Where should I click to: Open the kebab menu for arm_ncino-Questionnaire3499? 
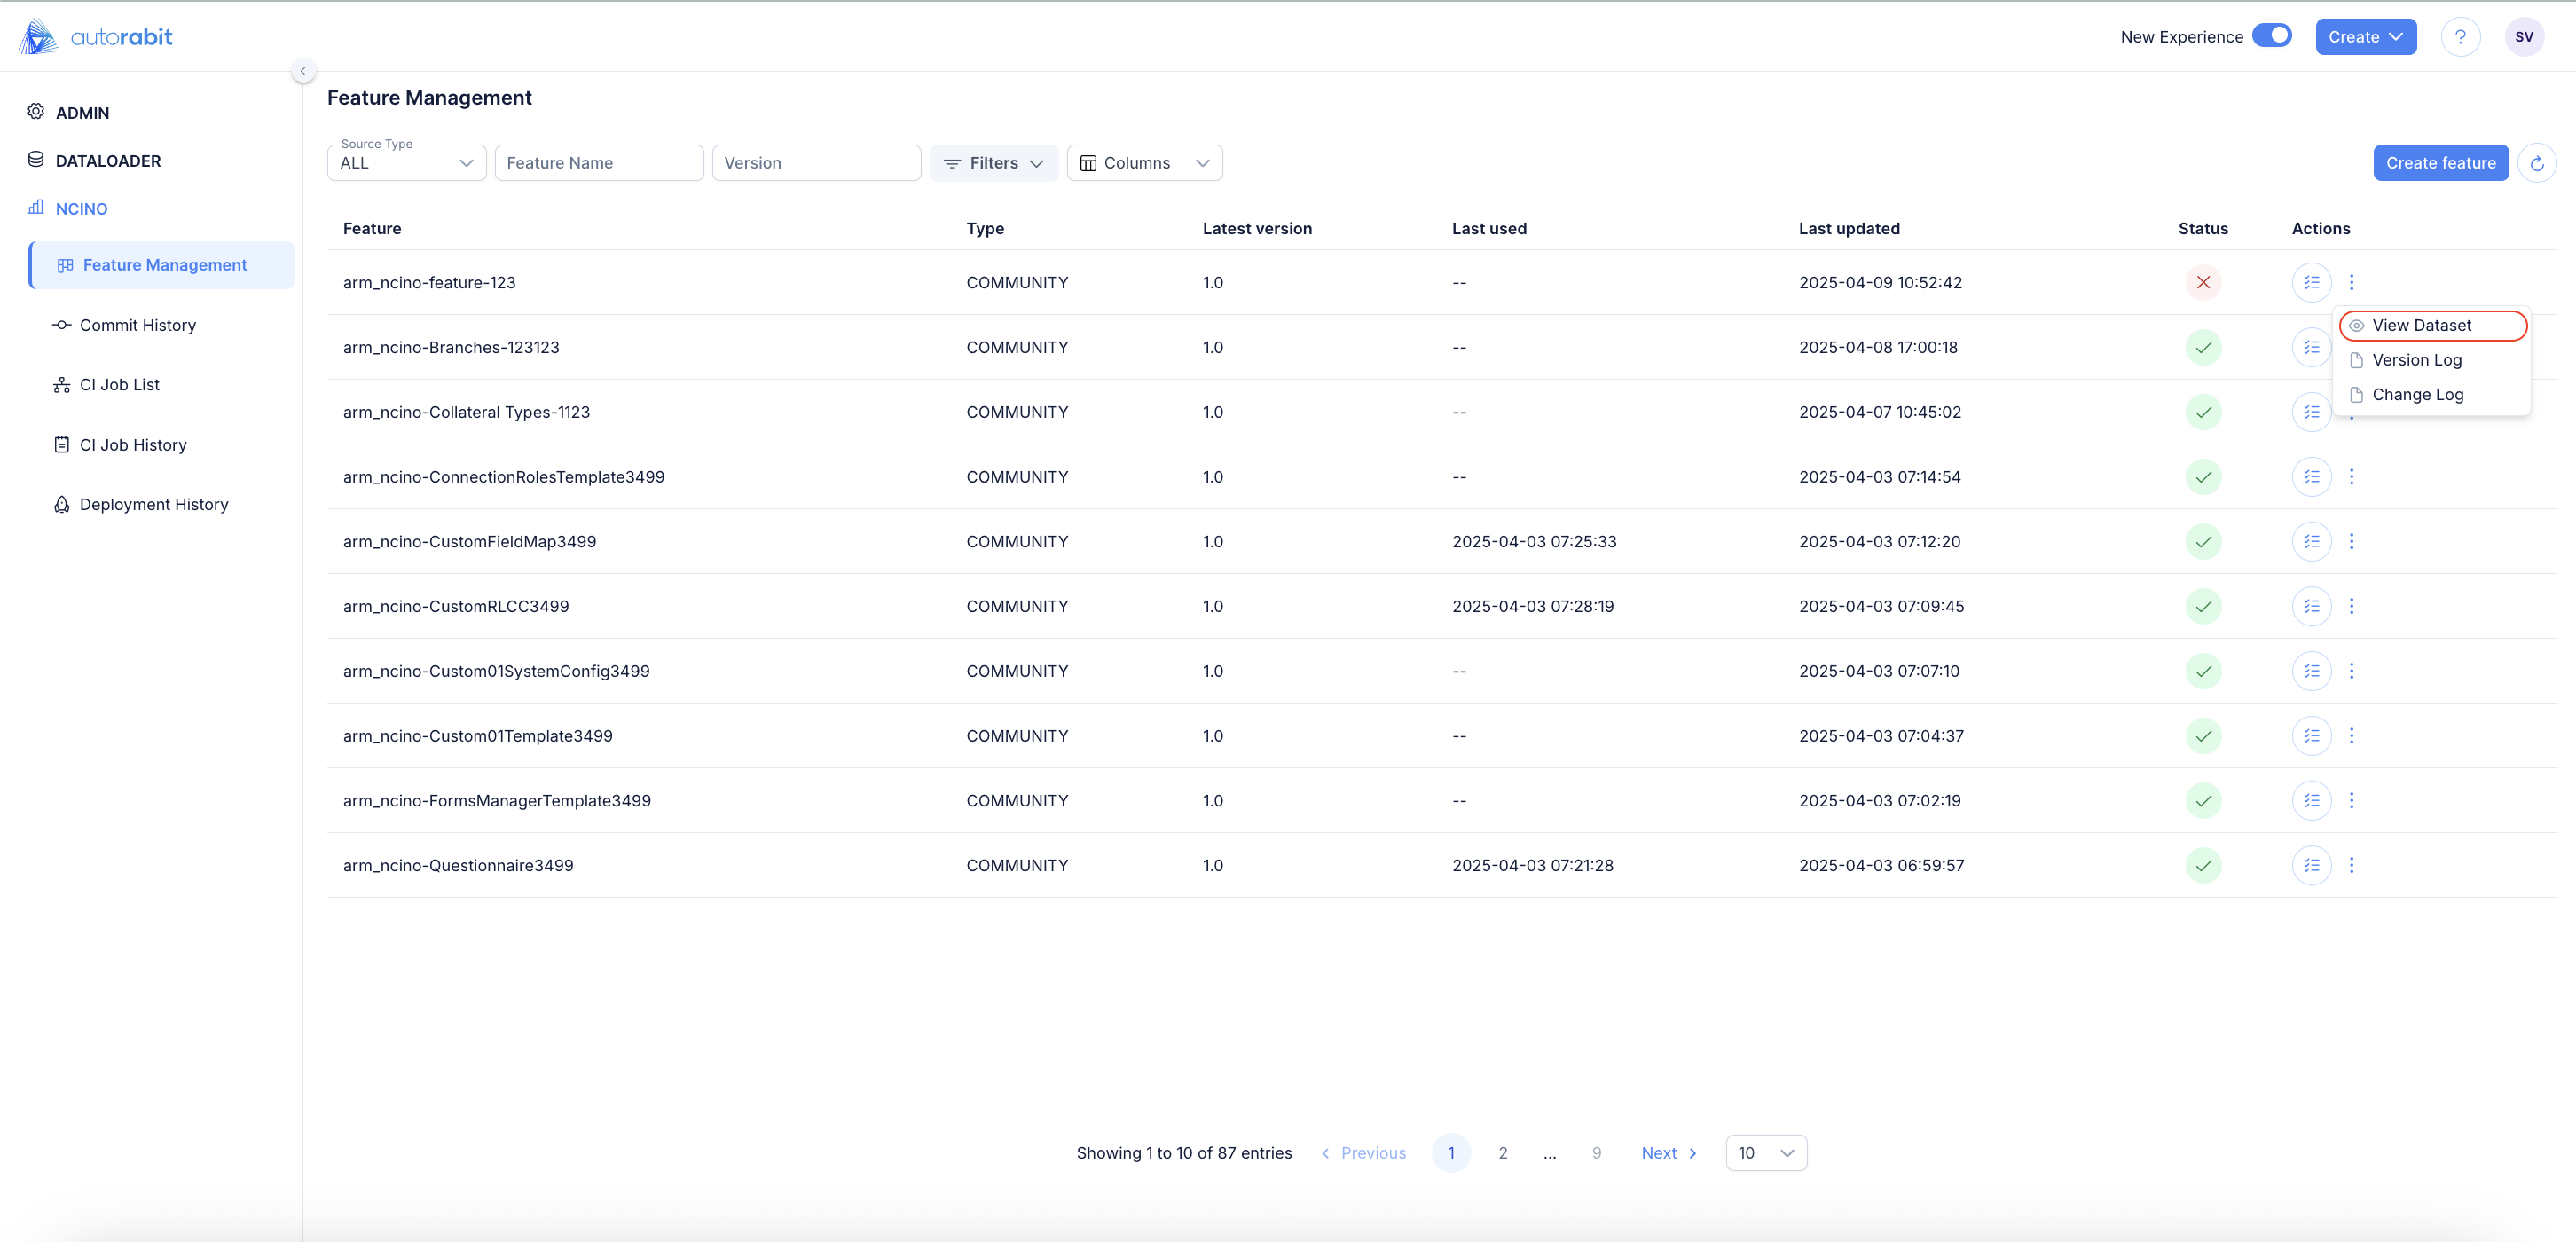[x=2351, y=865]
